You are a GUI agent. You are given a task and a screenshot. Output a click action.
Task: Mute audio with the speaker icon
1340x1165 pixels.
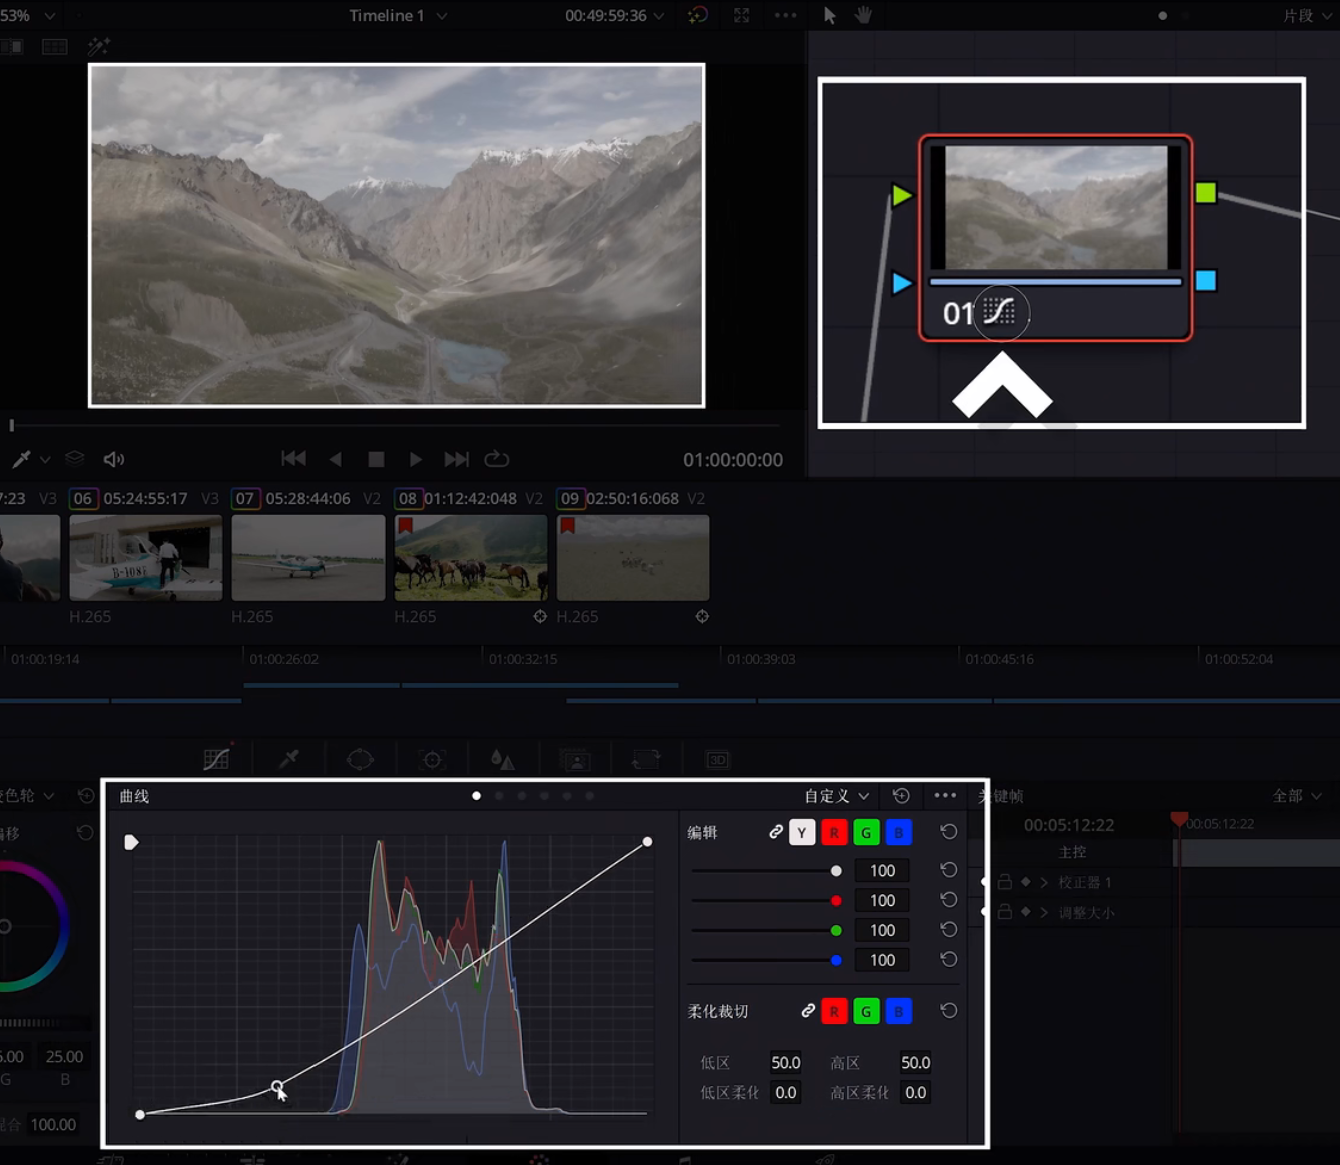point(114,459)
